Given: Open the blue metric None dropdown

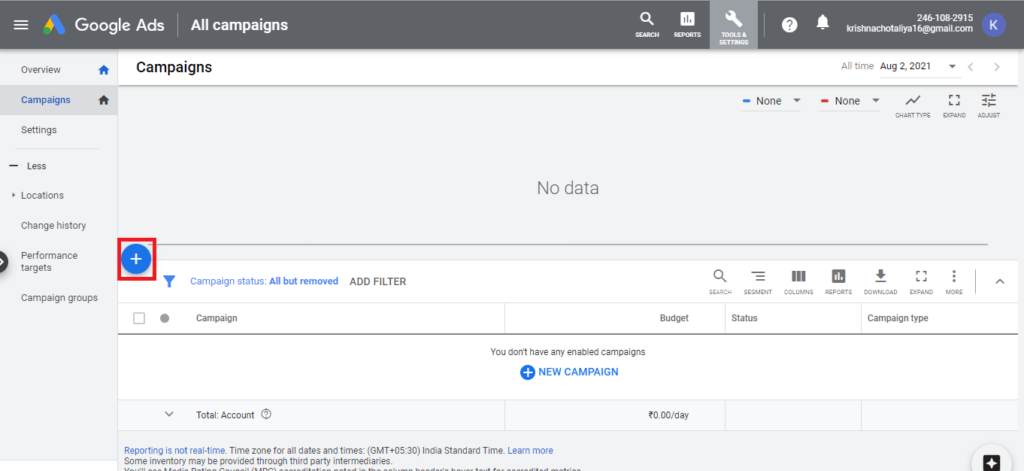Looking at the screenshot, I should pos(773,101).
